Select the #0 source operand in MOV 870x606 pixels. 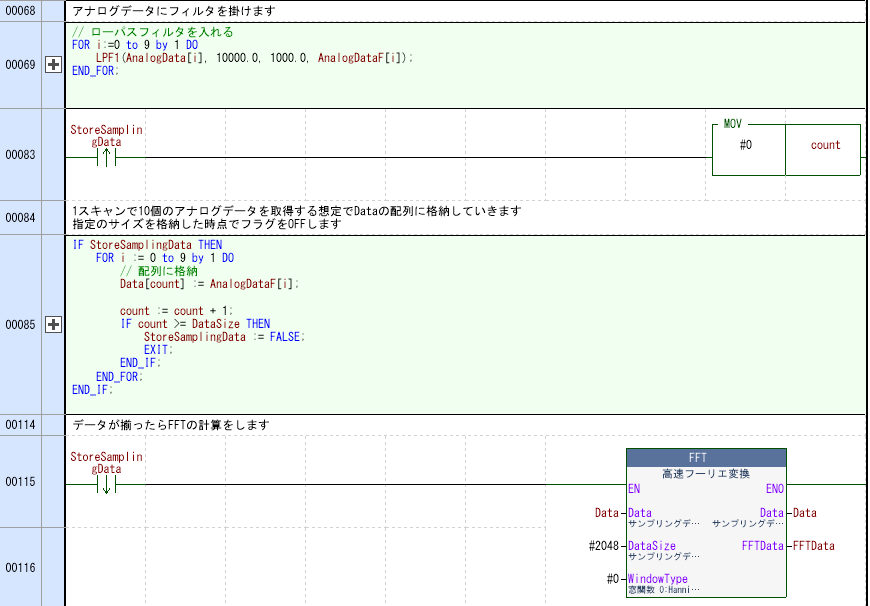coord(746,146)
